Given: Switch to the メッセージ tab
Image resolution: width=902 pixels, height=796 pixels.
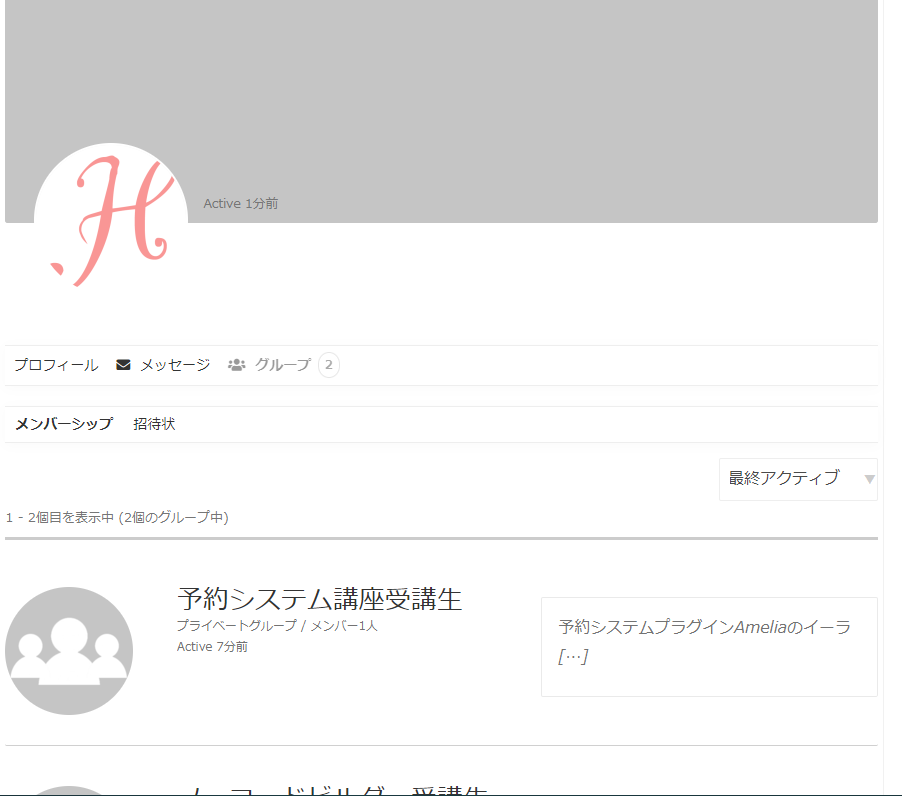Looking at the screenshot, I should (175, 365).
